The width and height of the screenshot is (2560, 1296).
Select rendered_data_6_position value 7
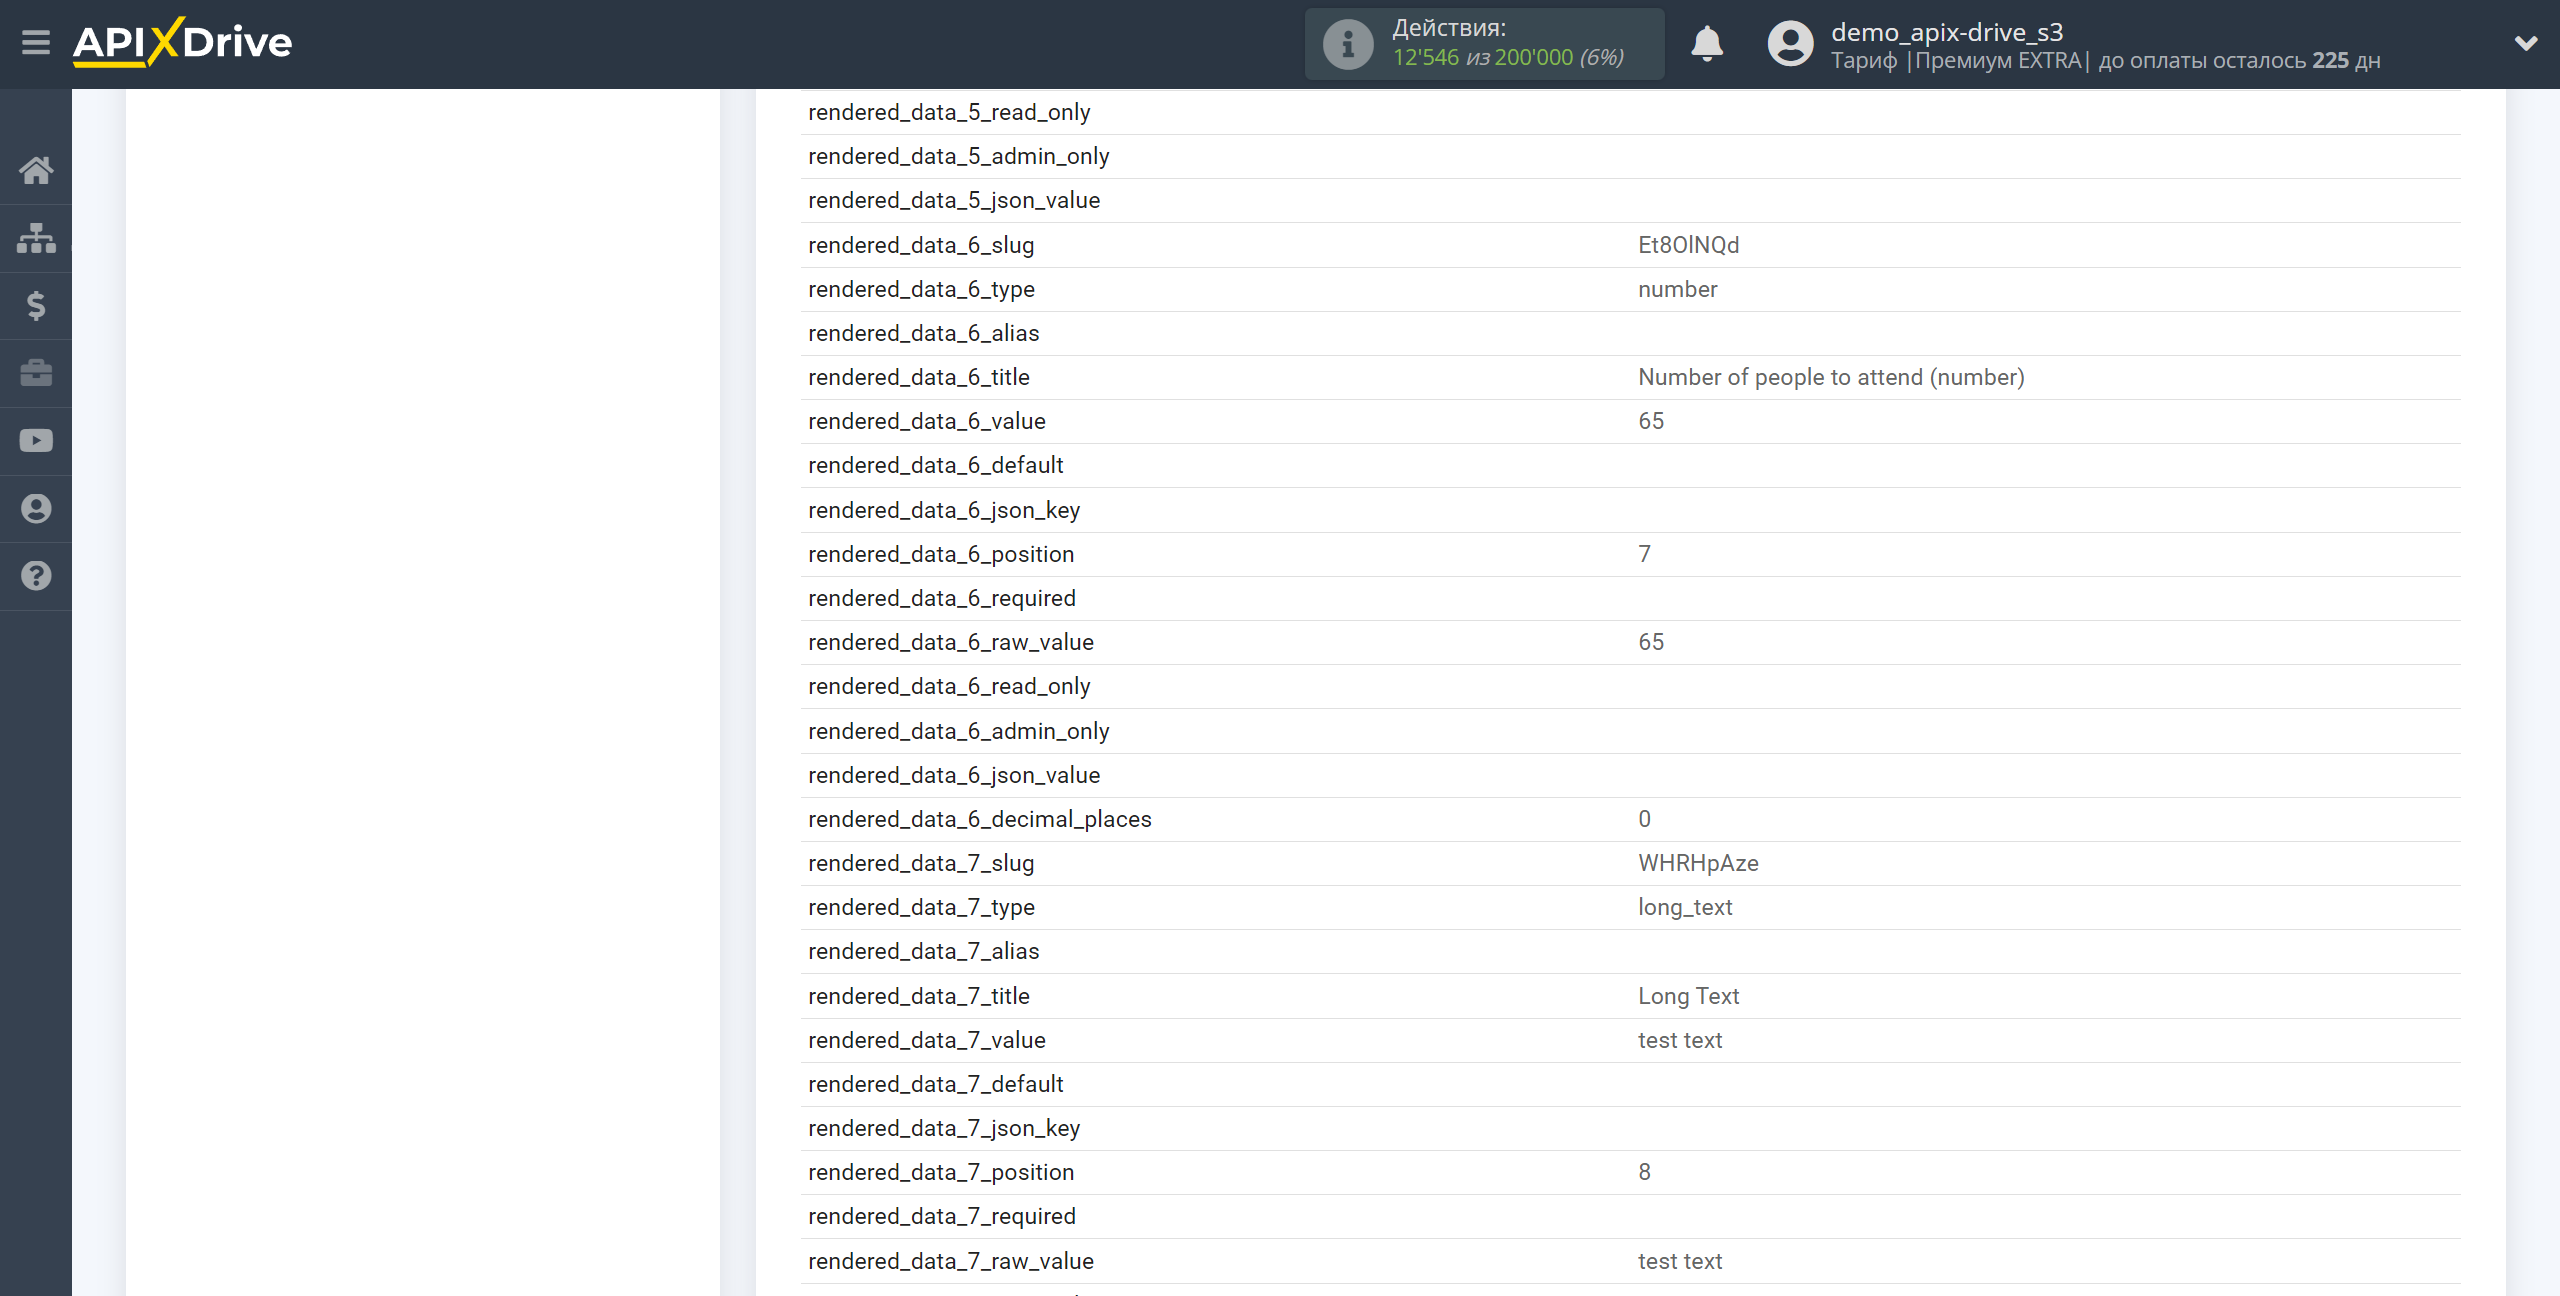(x=1644, y=554)
